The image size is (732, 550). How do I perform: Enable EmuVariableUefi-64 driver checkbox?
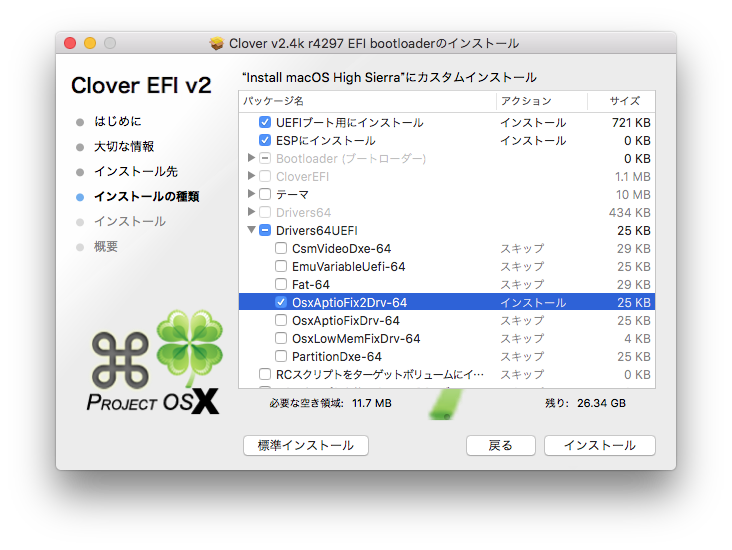(x=281, y=266)
